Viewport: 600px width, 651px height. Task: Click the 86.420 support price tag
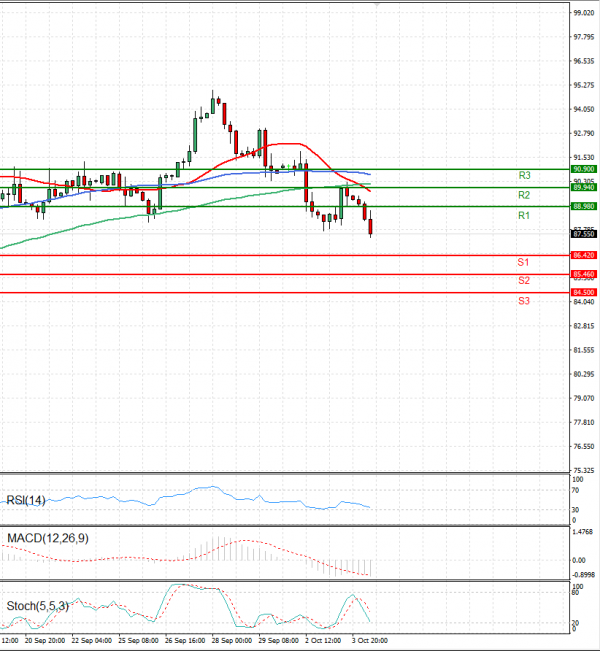pyautogui.click(x=584, y=255)
